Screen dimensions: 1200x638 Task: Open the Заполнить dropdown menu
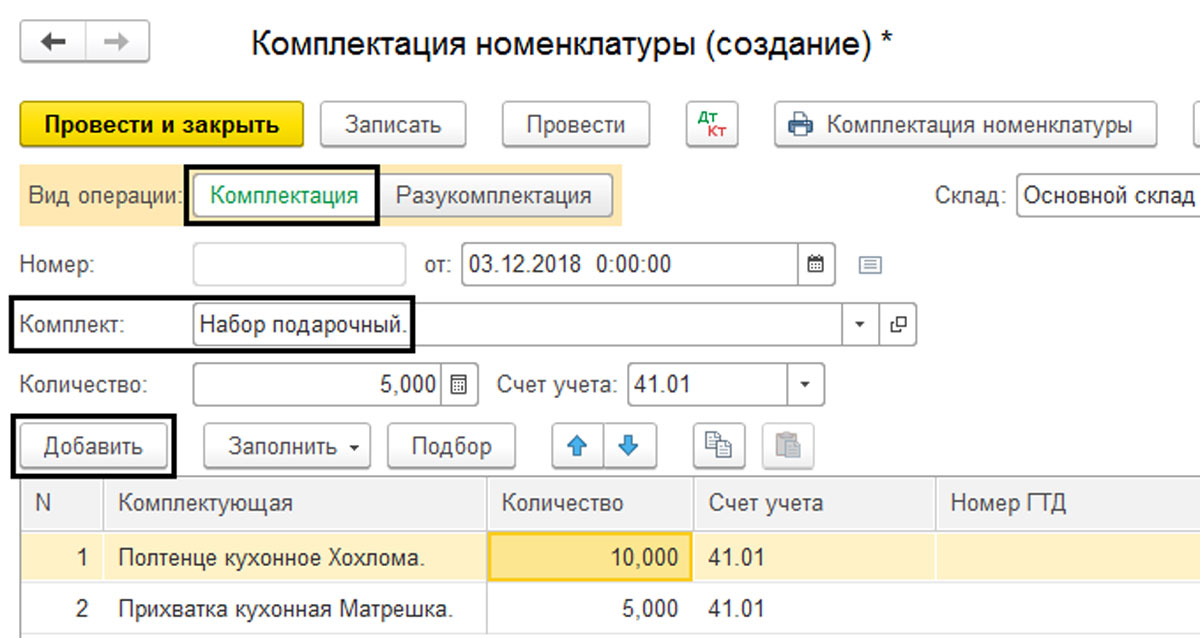tap(286, 446)
